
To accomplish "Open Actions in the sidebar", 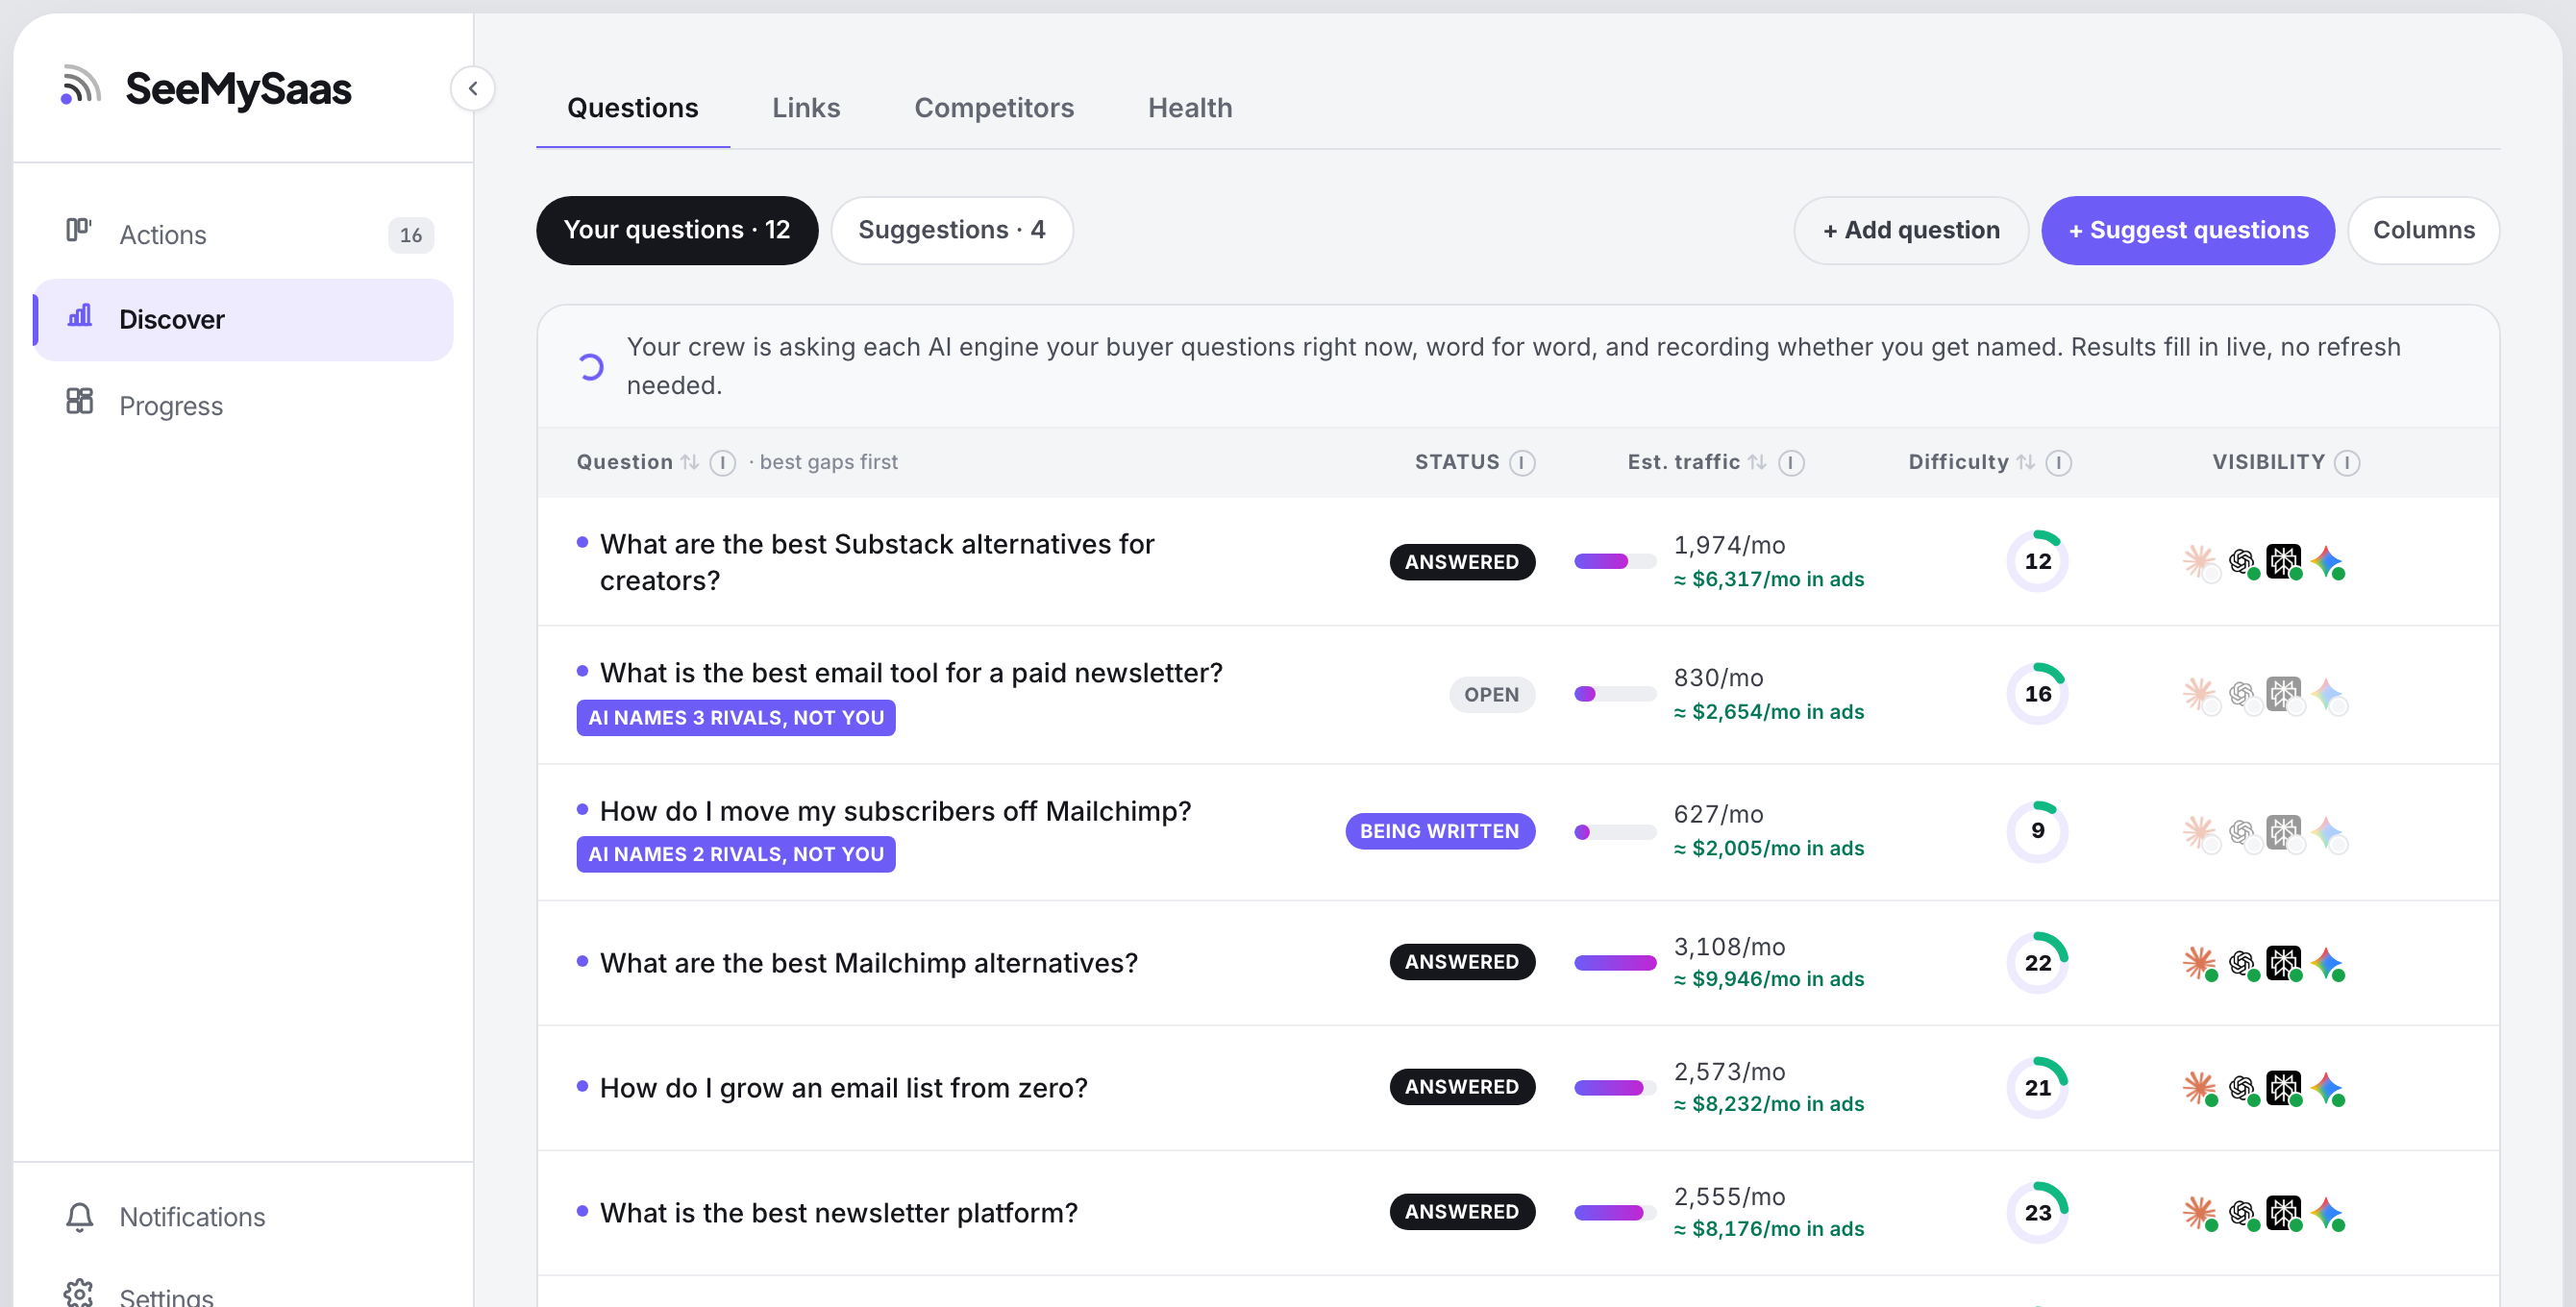I will coord(244,234).
